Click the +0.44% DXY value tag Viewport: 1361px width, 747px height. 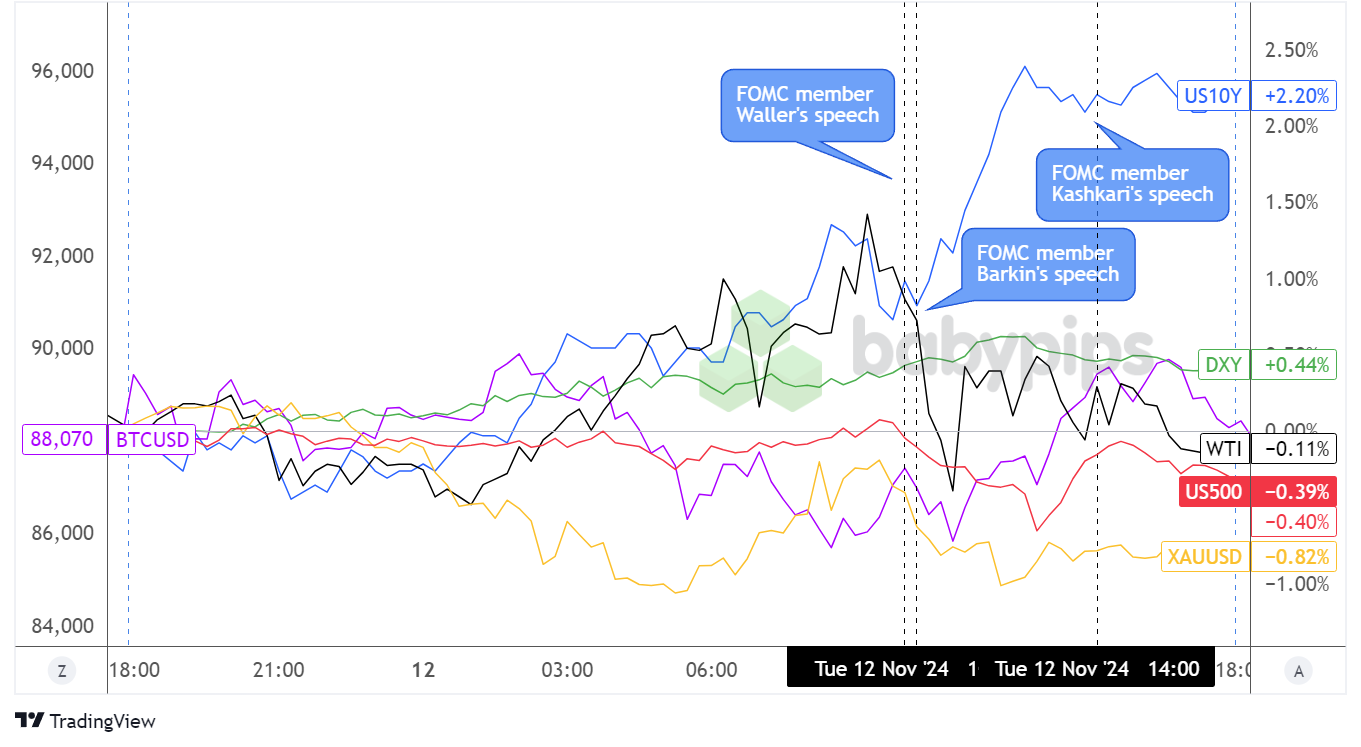[1296, 365]
